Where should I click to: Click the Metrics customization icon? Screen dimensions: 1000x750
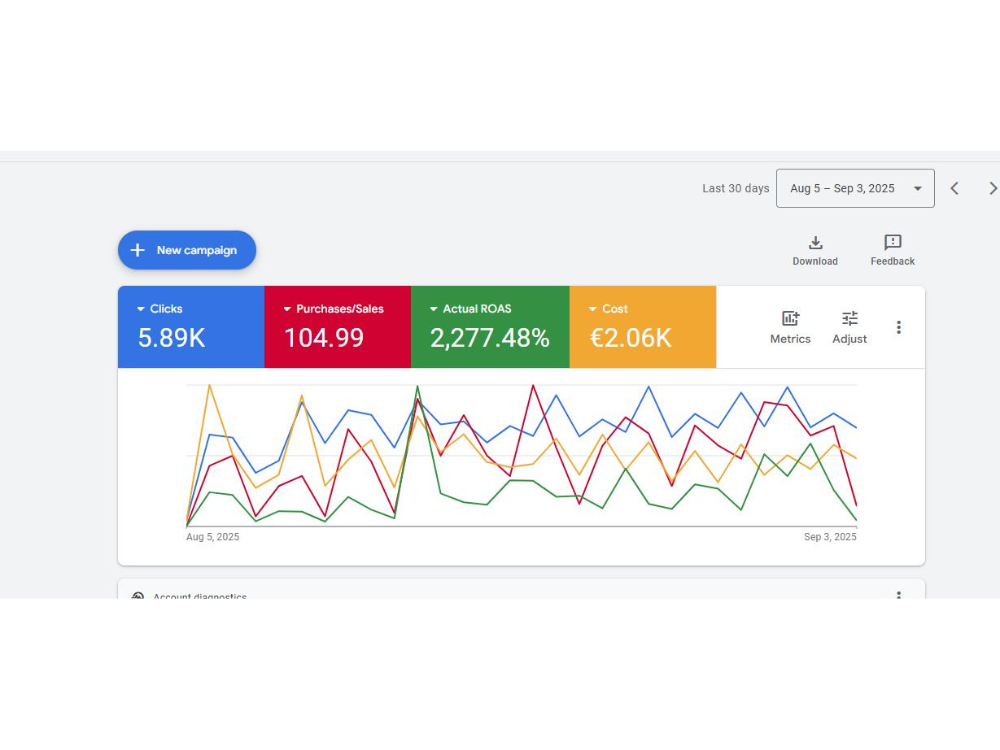tap(790, 318)
